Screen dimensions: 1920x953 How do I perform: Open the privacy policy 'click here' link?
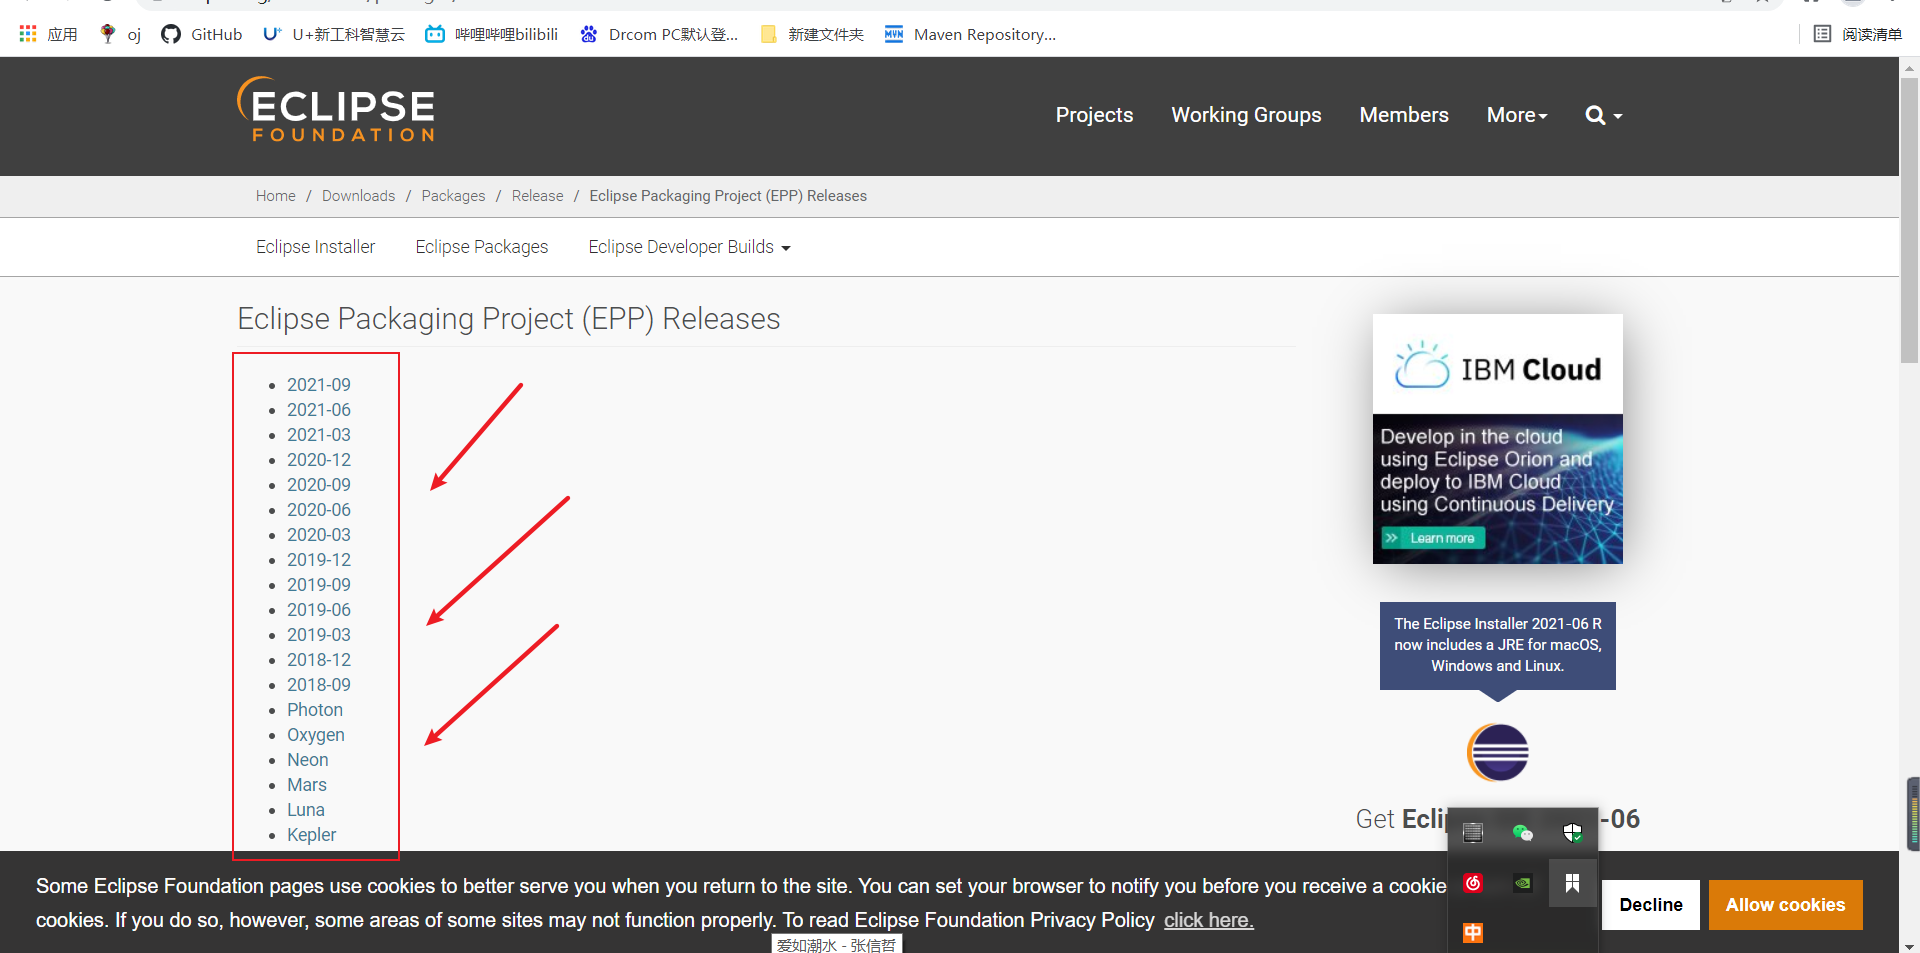point(1208,920)
